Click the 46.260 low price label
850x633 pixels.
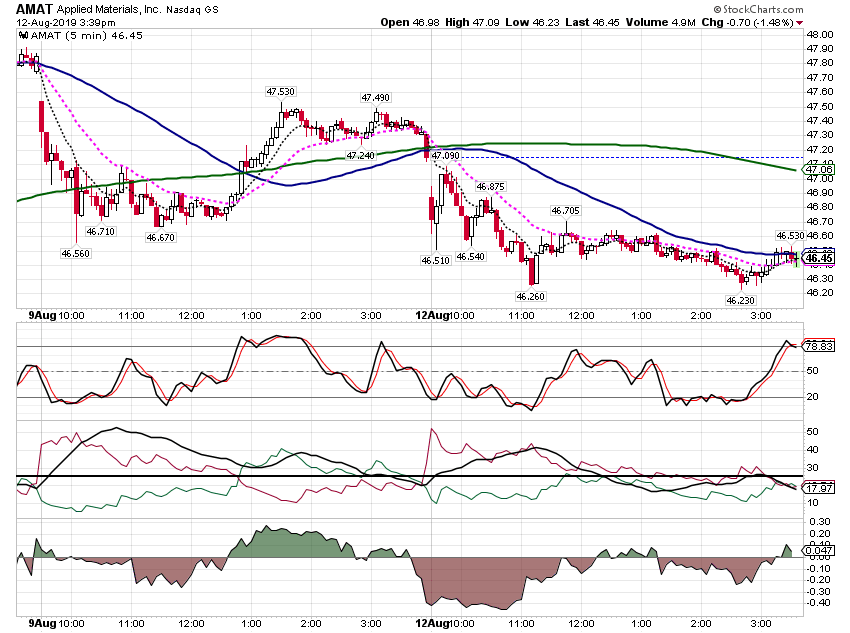pyautogui.click(x=531, y=296)
